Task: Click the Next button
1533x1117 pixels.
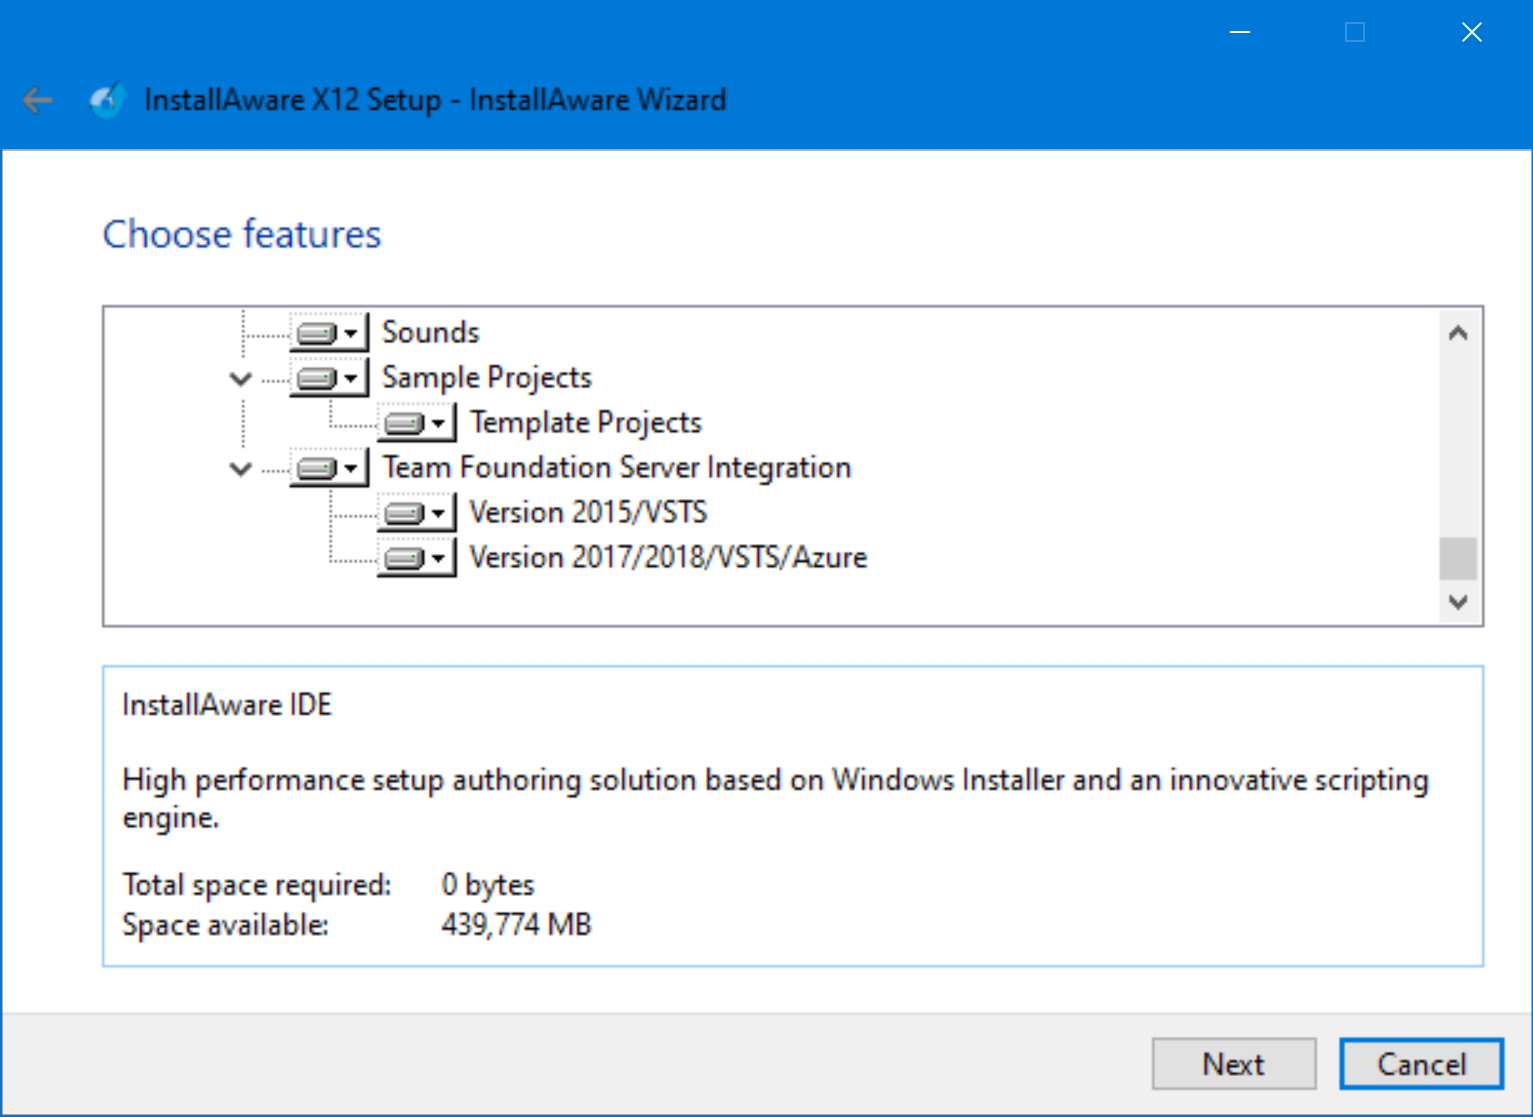Action: (x=1234, y=1063)
